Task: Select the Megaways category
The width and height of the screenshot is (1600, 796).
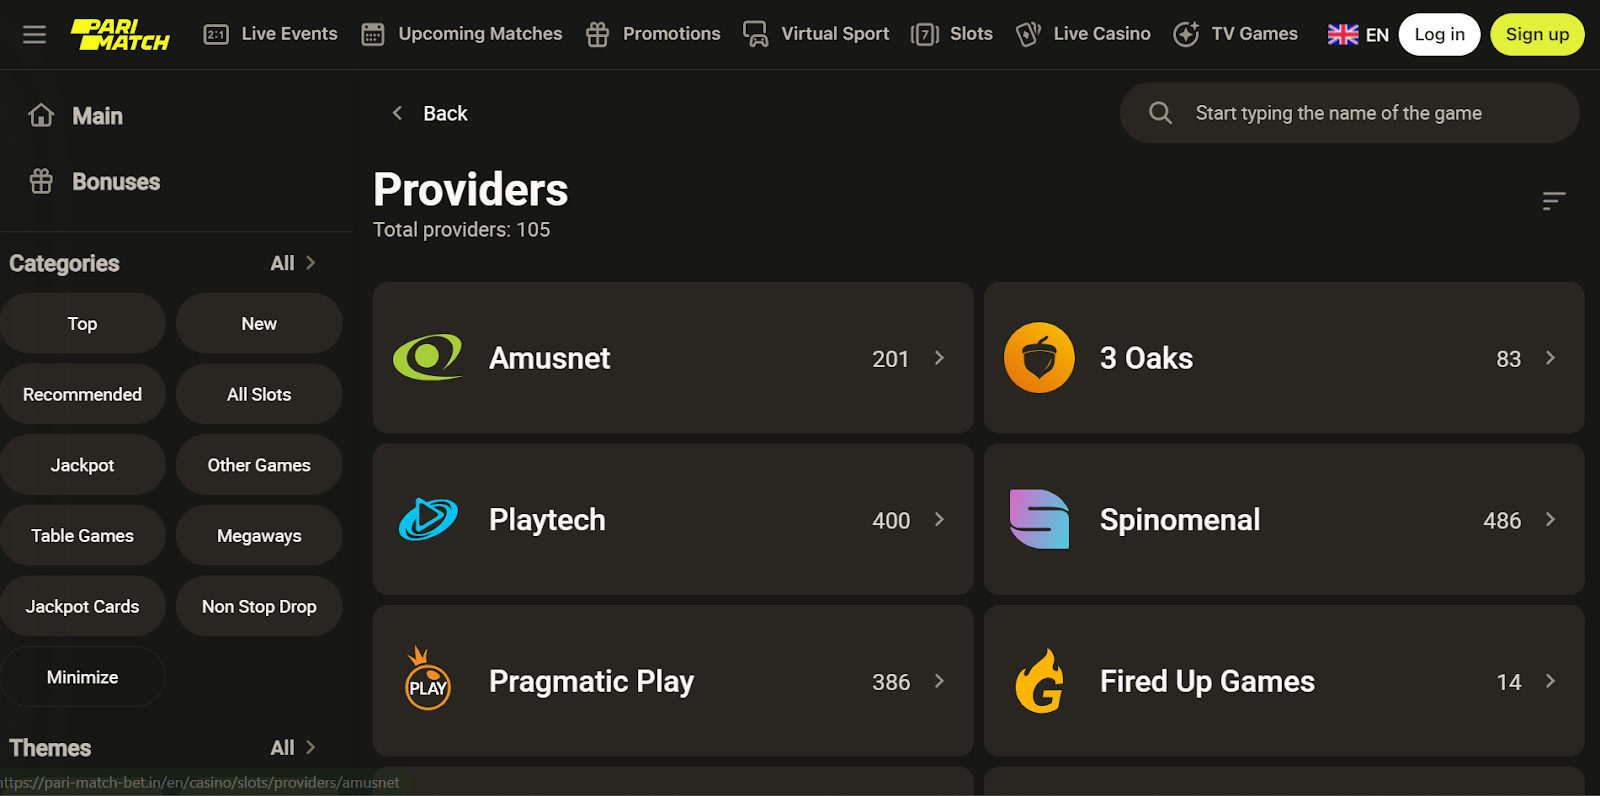Action: coord(259,535)
